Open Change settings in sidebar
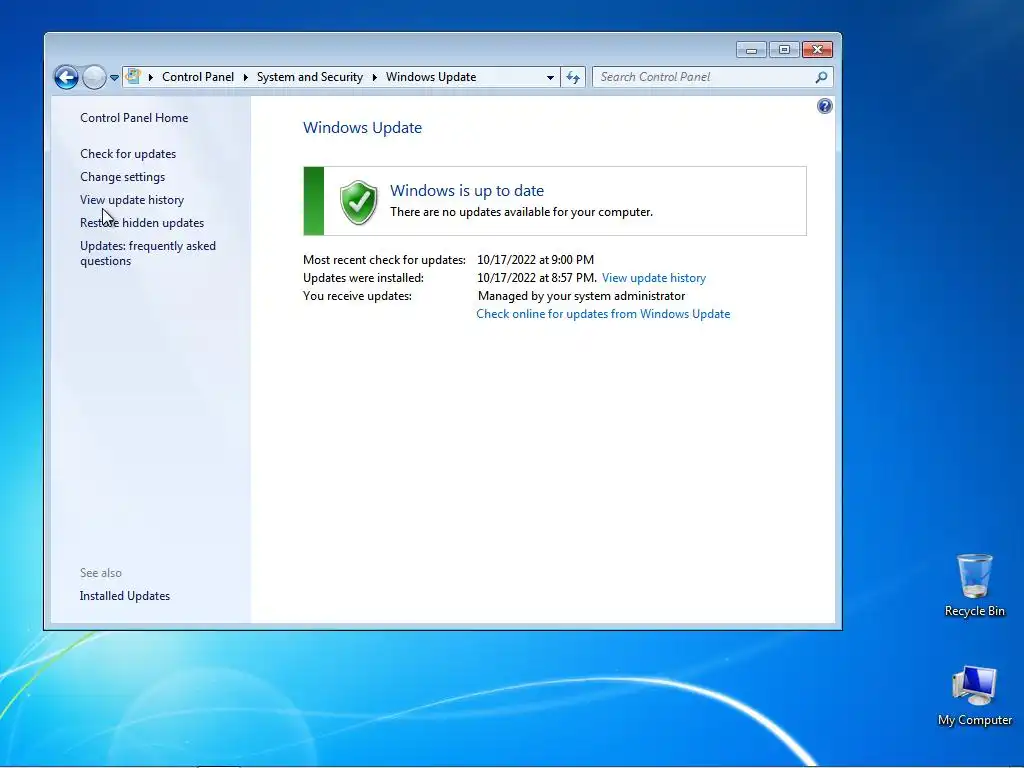This screenshot has width=1024, height=768. (123, 176)
